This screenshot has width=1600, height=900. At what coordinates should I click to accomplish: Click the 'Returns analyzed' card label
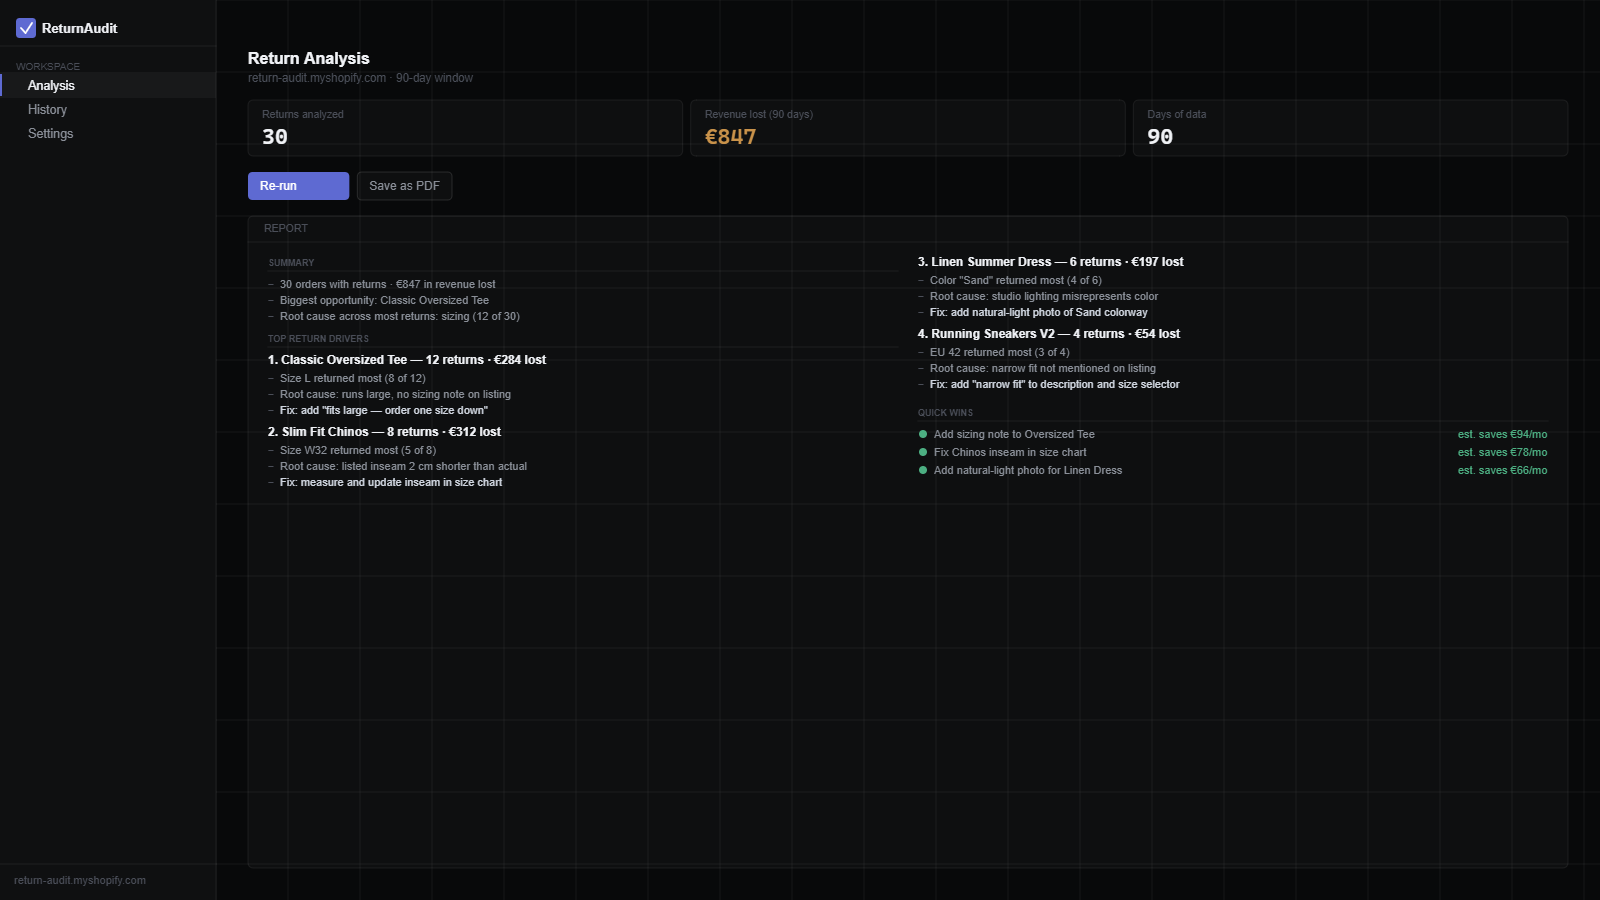(x=303, y=114)
